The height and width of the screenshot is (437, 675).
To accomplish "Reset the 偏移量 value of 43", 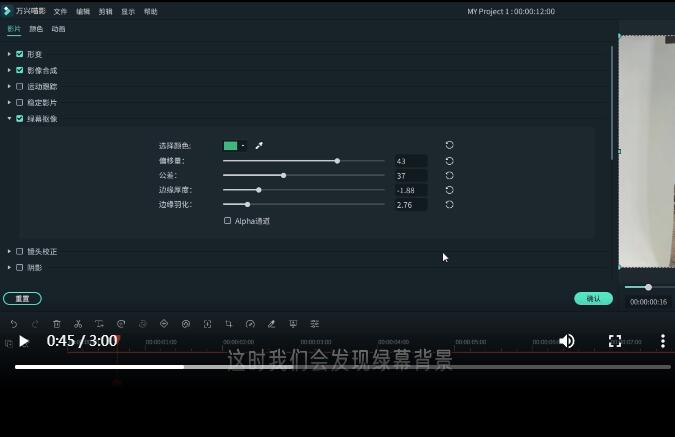I will (449, 161).
